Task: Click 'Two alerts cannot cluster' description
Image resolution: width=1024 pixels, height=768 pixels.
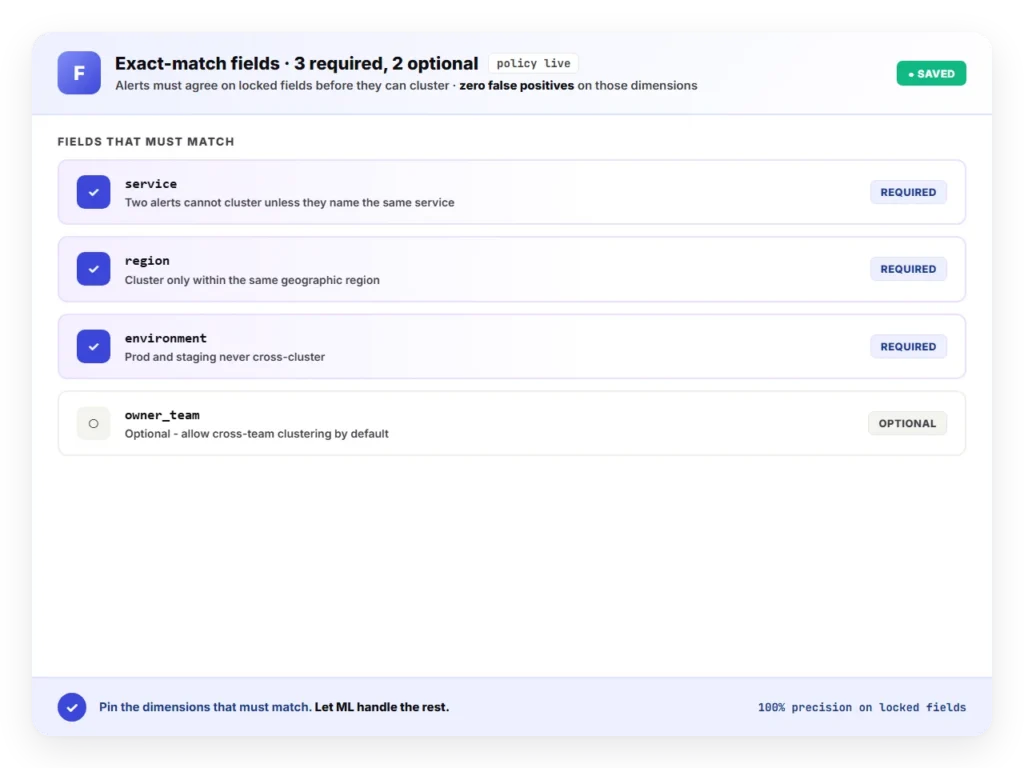Action: tap(289, 202)
